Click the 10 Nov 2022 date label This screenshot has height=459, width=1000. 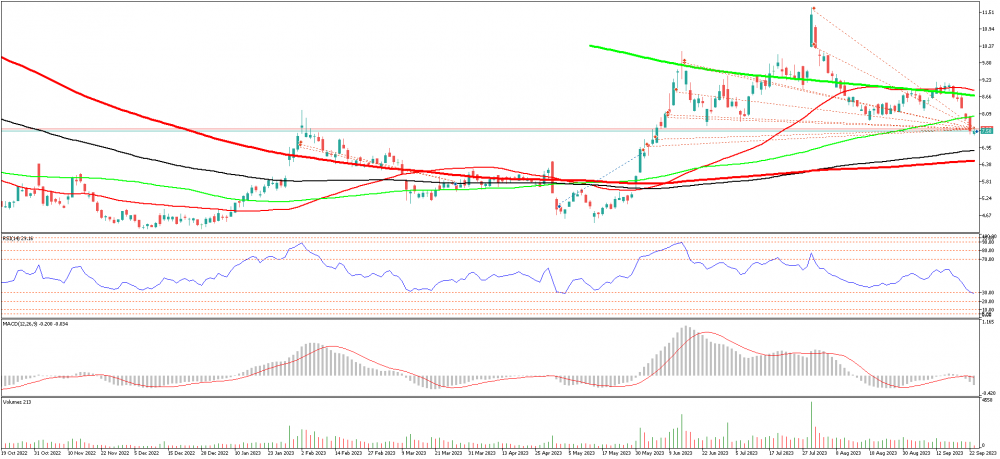(82, 453)
